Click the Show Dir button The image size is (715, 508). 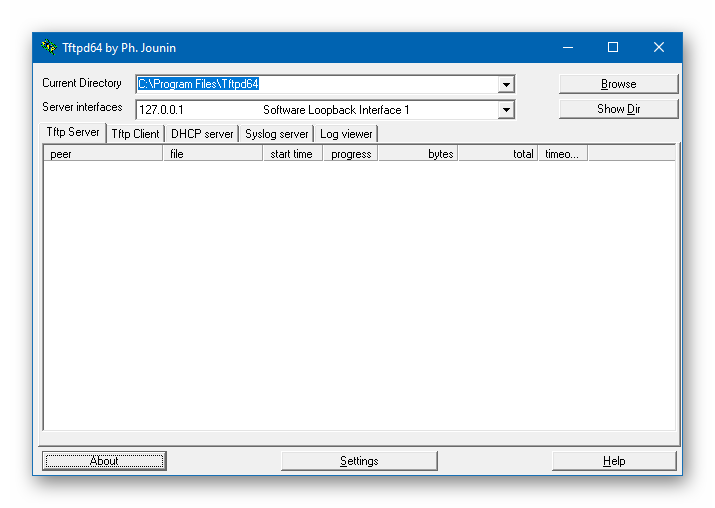click(618, 109)
